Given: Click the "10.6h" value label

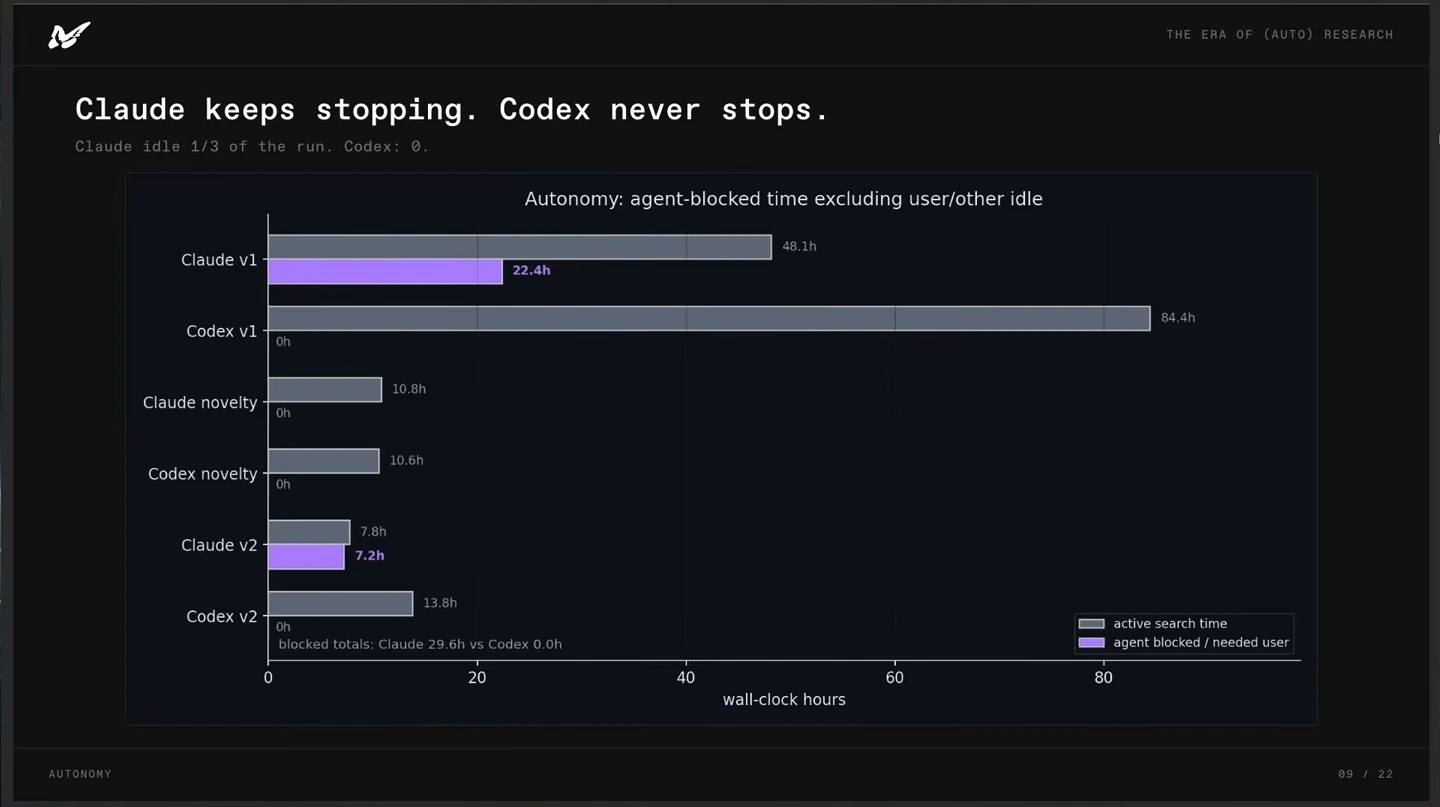Looking at the screenshot, I should 407,461.
